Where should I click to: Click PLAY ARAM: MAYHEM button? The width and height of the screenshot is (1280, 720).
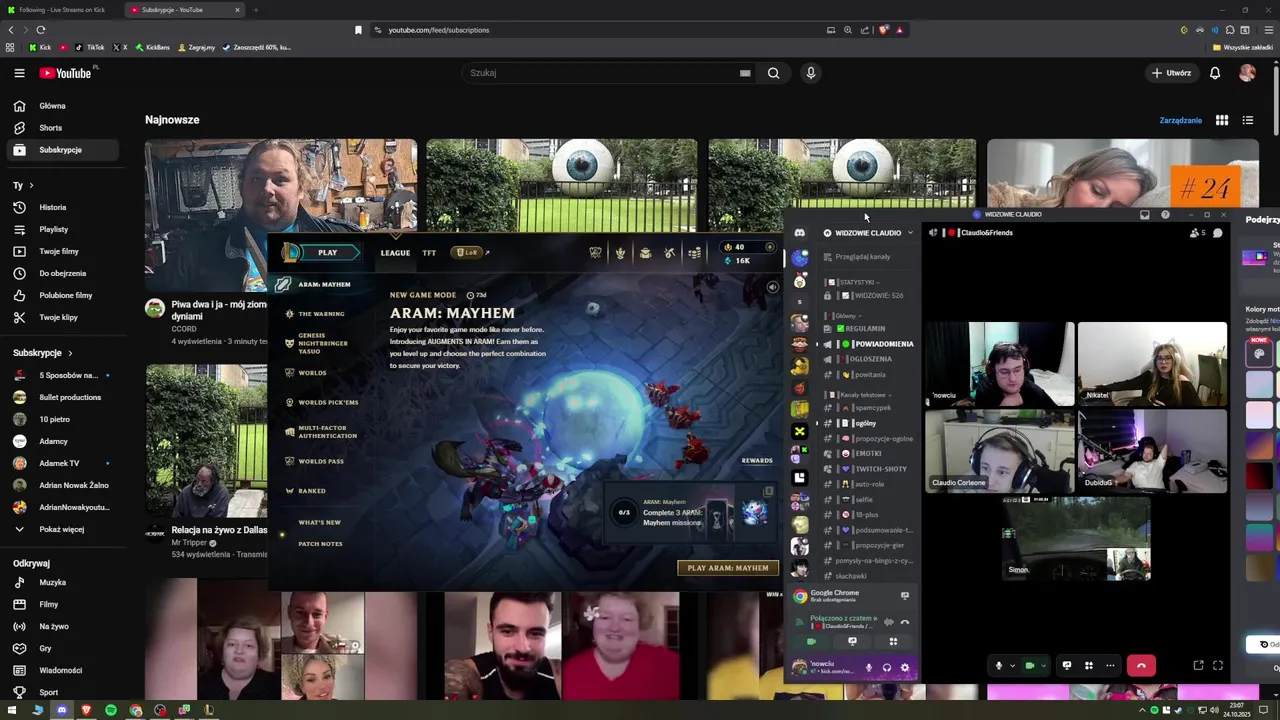coord(728,568)
